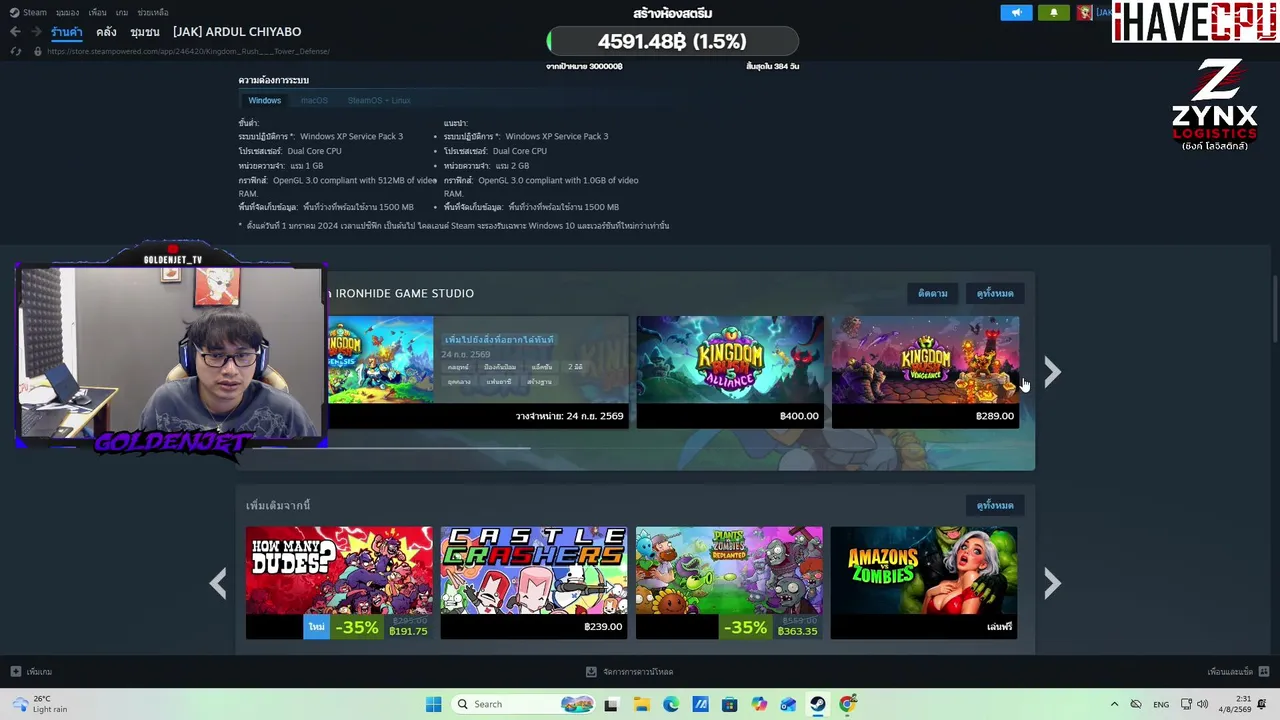Open the เกม menu
The width and height of the screenshot is (1280, 720).
[122, 13]
